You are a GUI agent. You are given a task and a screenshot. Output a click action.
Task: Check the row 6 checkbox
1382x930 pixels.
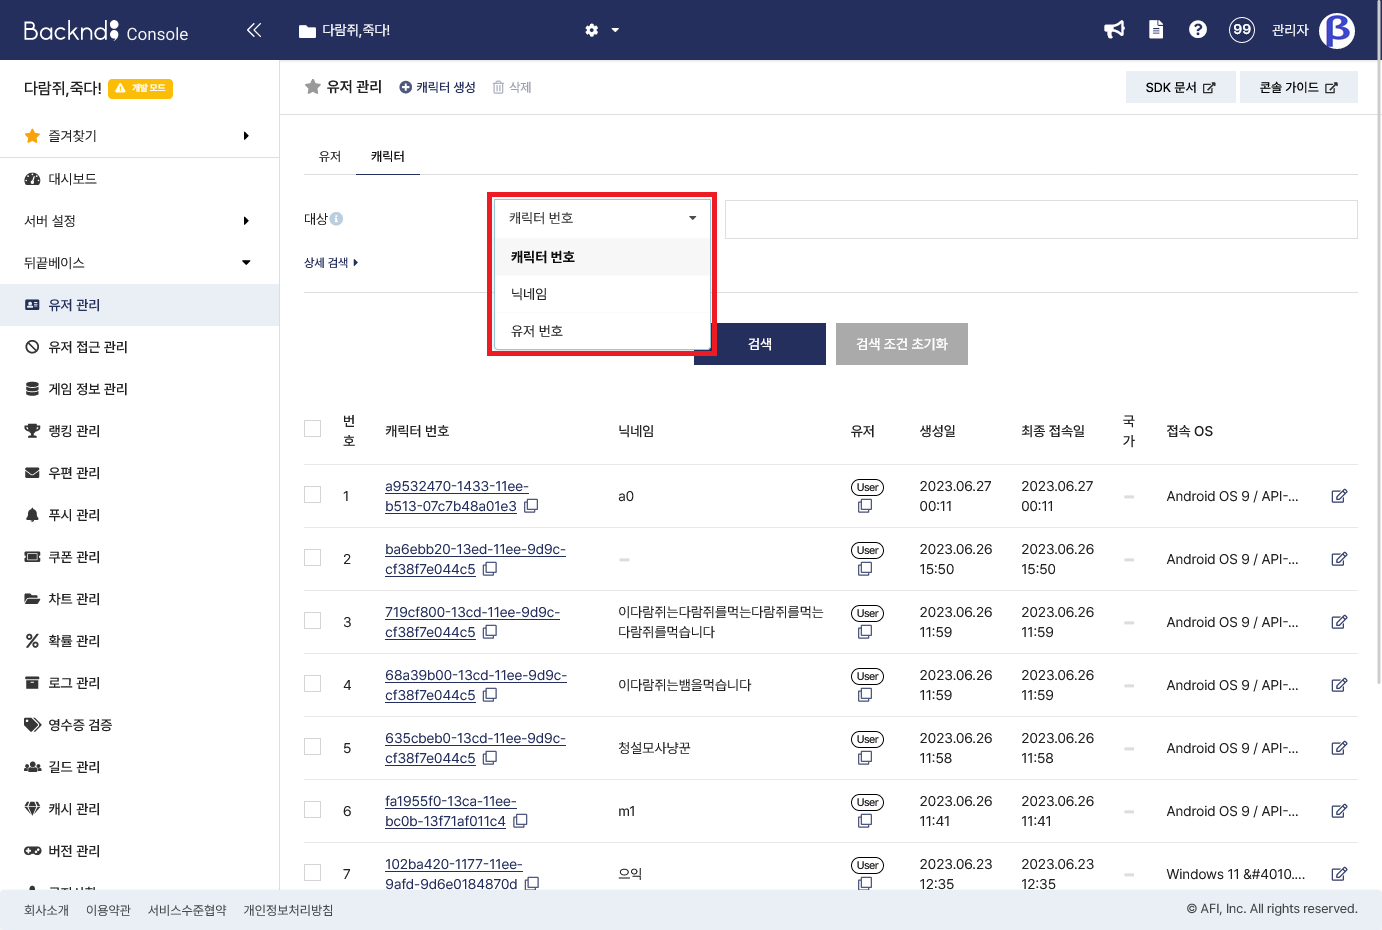(x=313, y=810)
